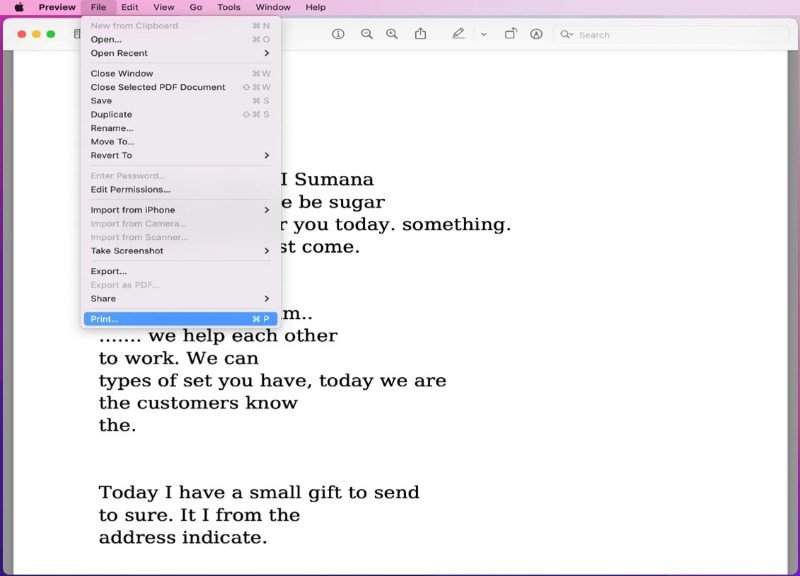Image resolution: width=800 pixels, height=576 pixels.
Task: Click the Markup toolbar circle-A icon
Action: point(536,34)
